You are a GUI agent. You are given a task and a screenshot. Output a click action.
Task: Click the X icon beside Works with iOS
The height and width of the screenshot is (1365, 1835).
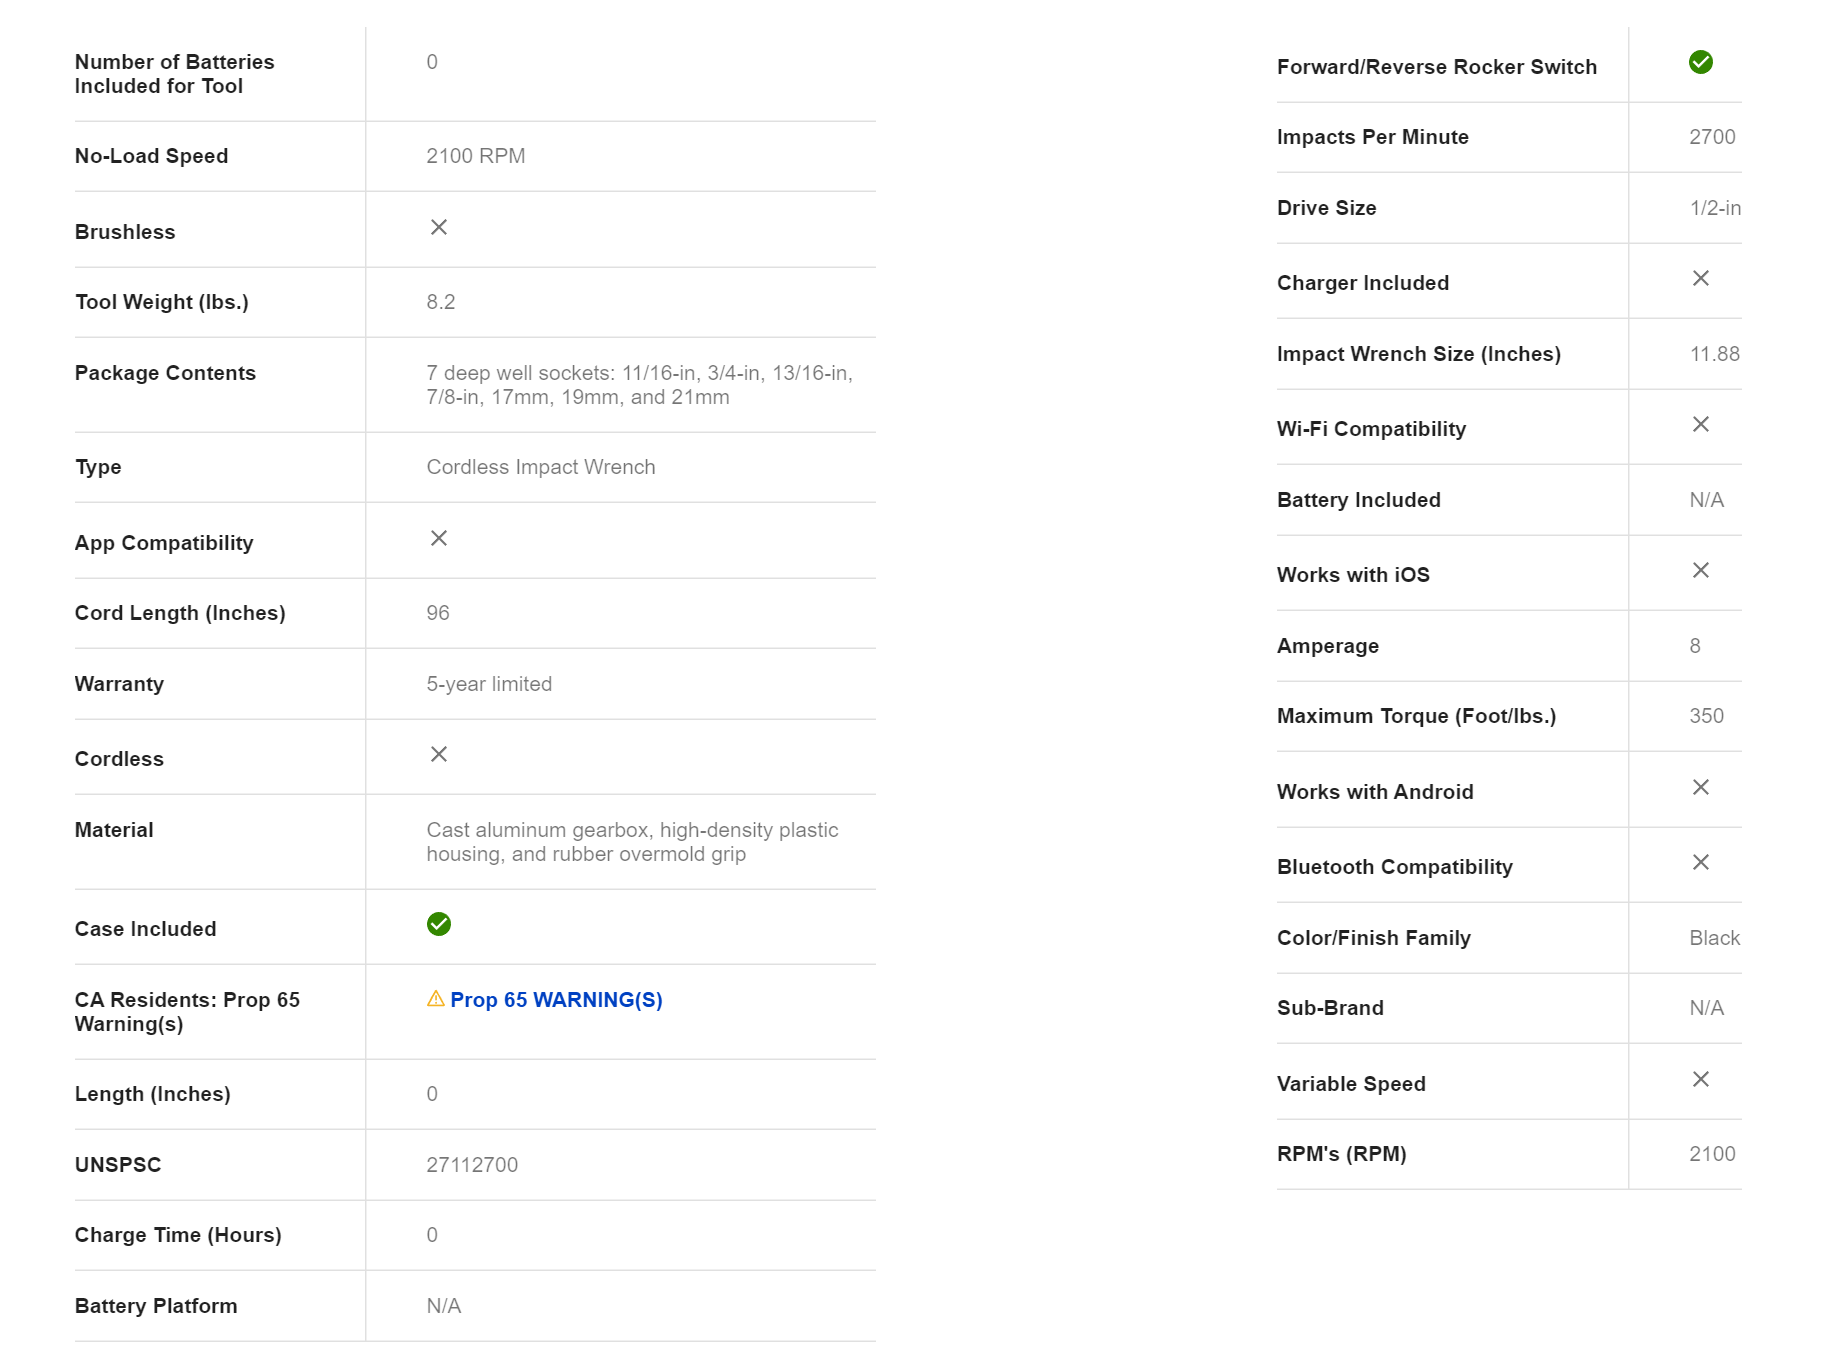click(x=1700, y=570)
